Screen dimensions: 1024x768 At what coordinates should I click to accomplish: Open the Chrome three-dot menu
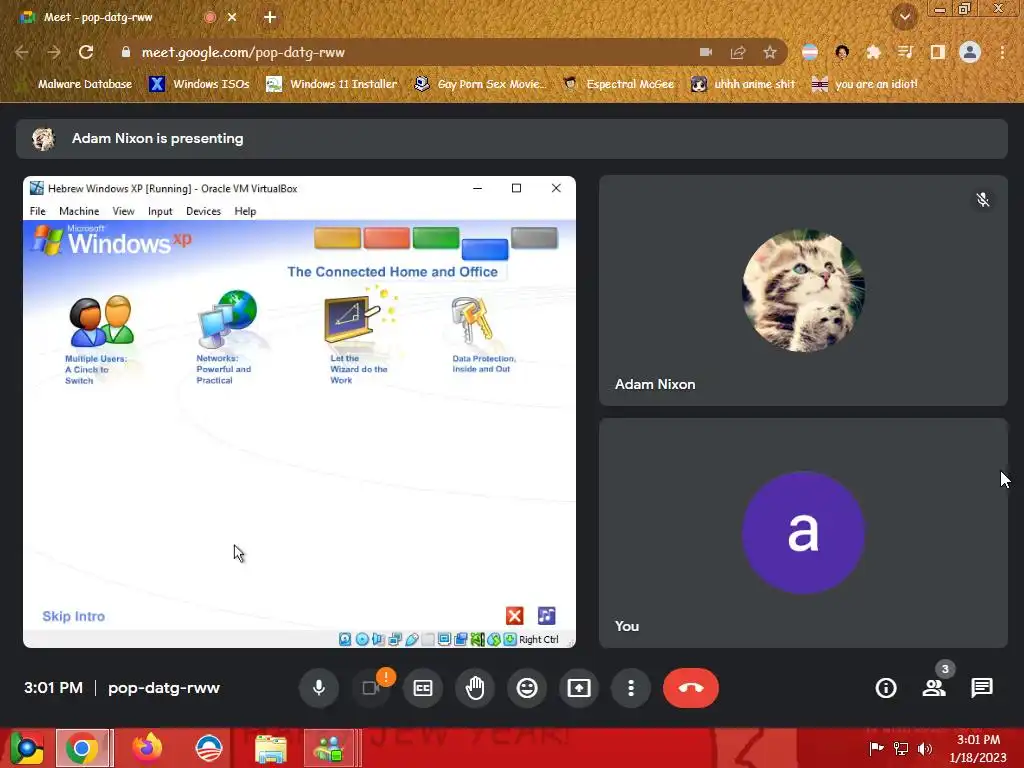click(x=1002, y=52)
